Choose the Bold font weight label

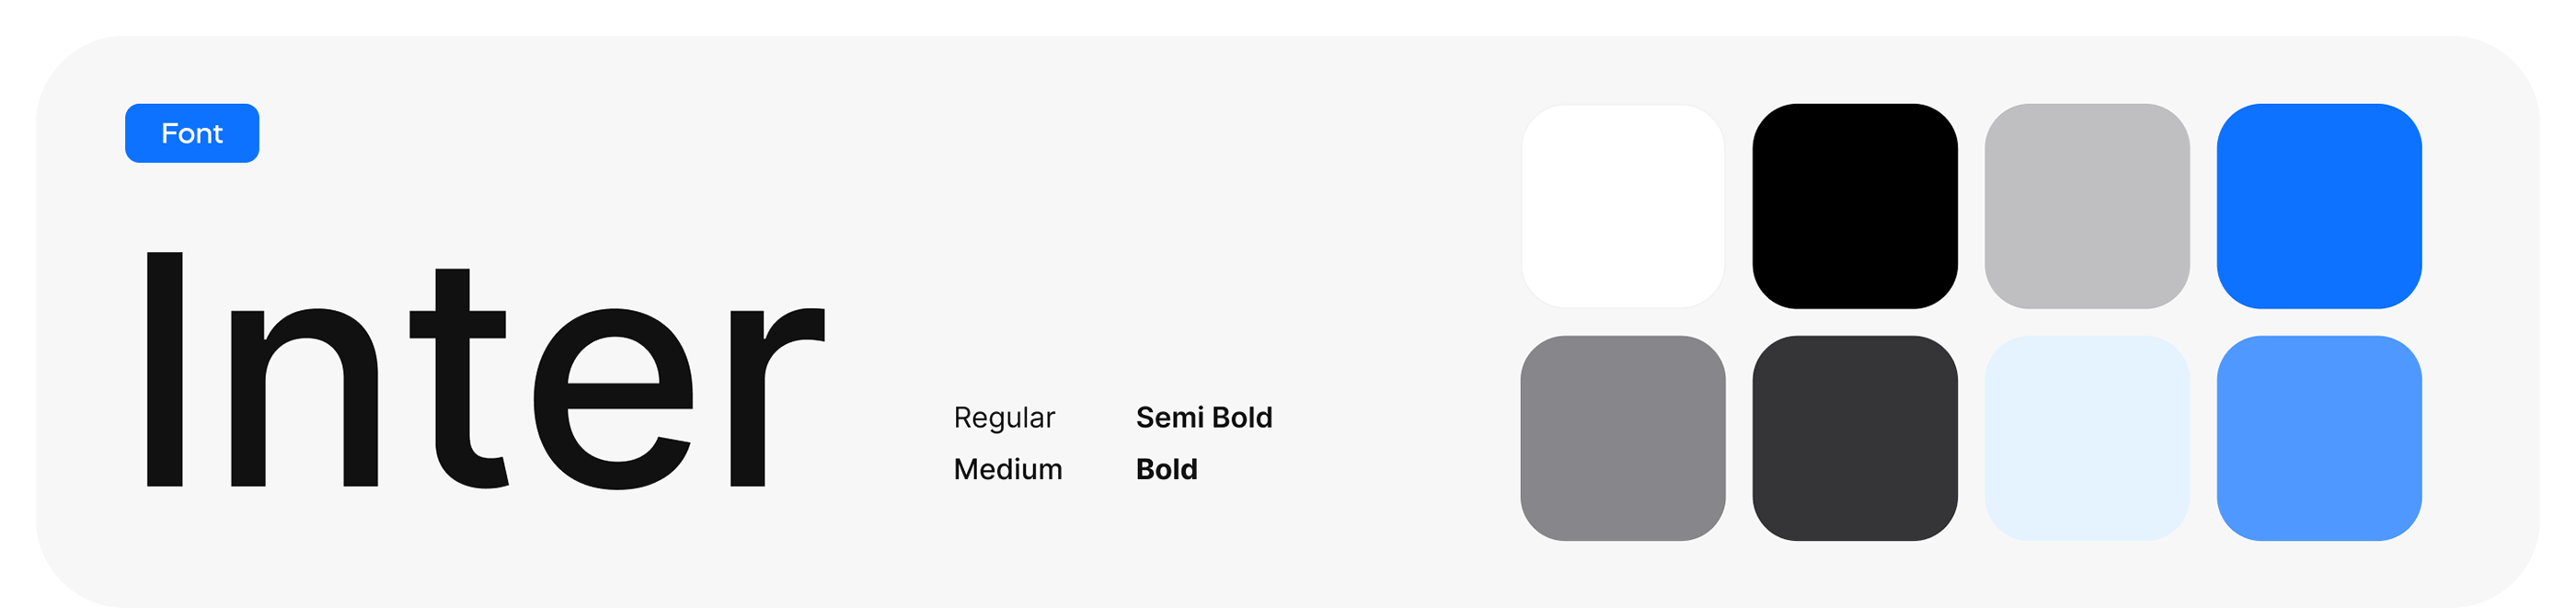pos(1166,470)
